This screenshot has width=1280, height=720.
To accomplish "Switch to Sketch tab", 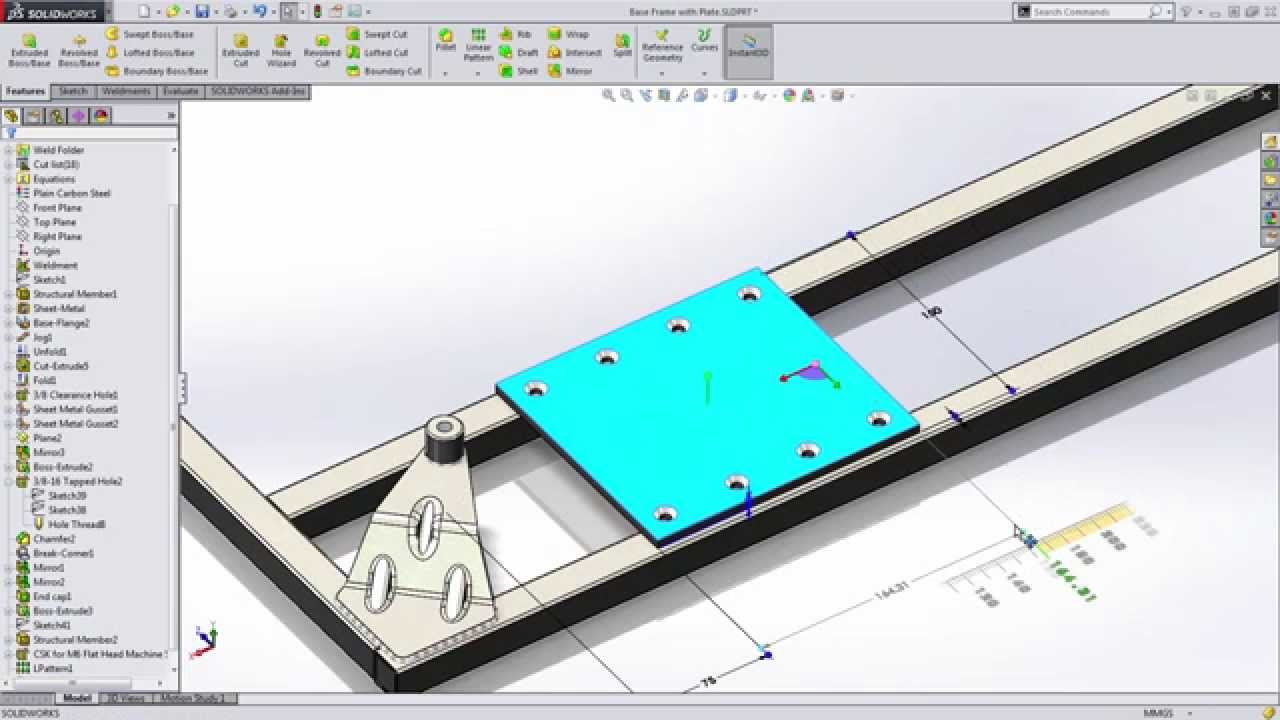I will (x=73, y=91).
